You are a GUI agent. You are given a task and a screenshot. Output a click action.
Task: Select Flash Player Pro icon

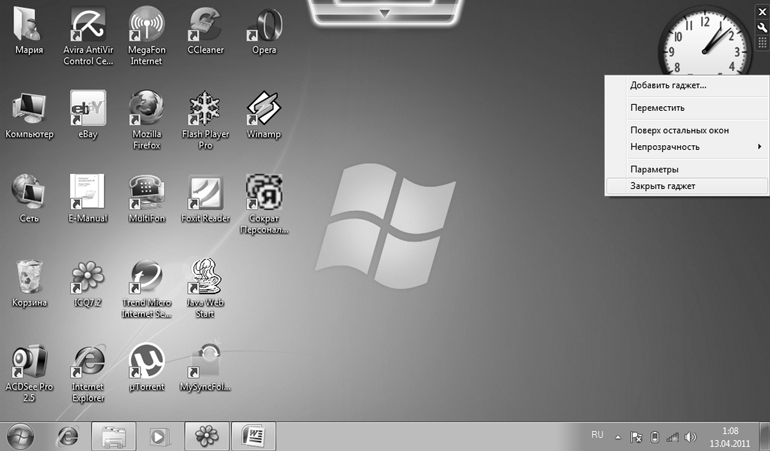pos(205,119)
